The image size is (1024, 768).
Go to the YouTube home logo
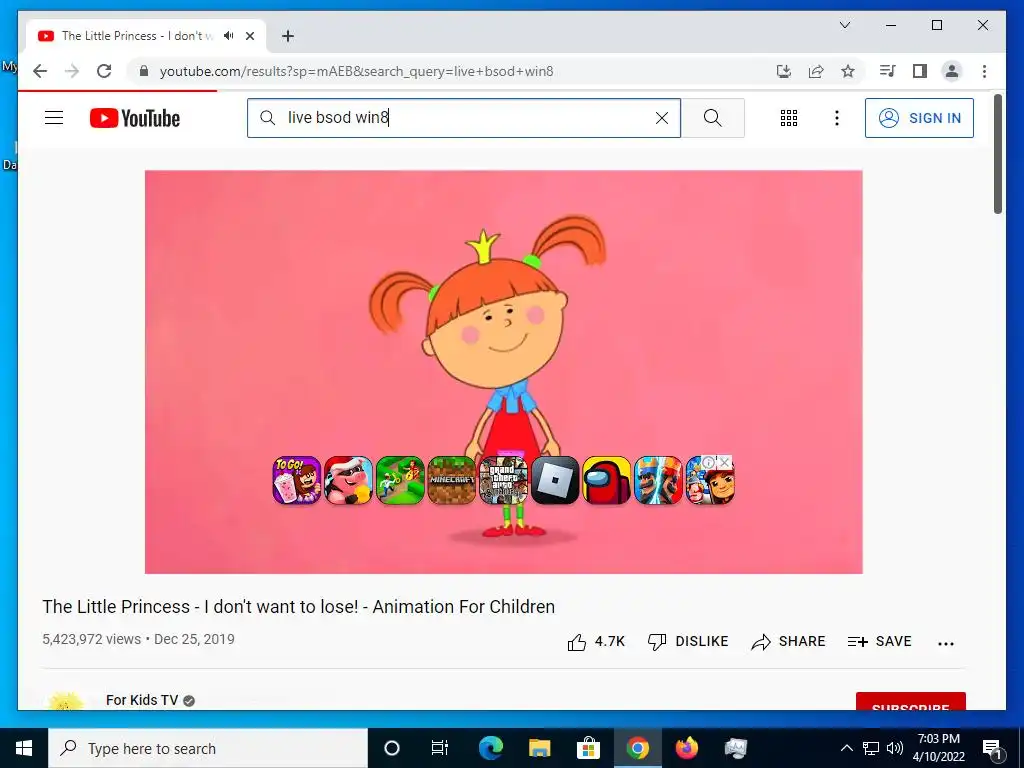point(135,118)
